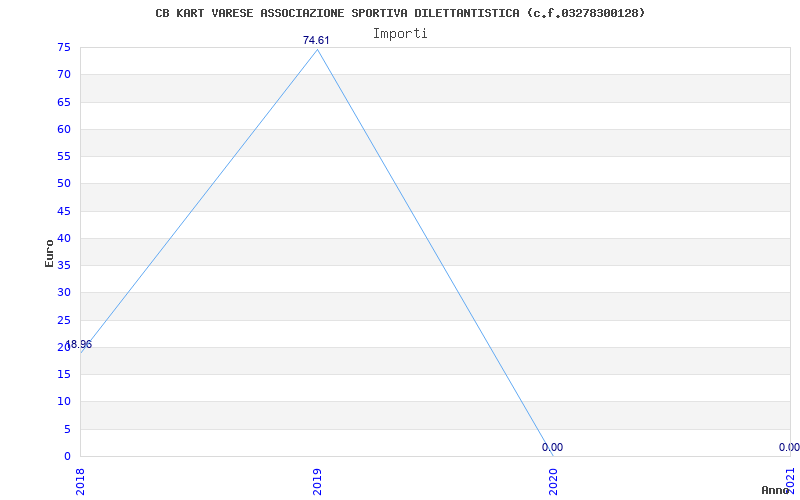Click the 0.00 label at 2020
Image resolution: width=800 pixels, height=500 pixels.
point(553,447)
